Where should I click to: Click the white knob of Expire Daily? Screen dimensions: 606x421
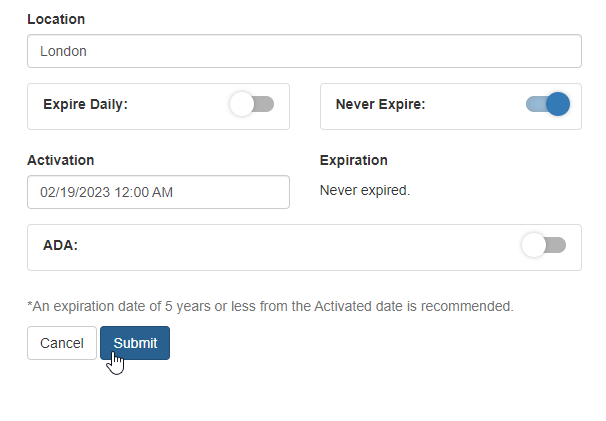click(242, 104)
